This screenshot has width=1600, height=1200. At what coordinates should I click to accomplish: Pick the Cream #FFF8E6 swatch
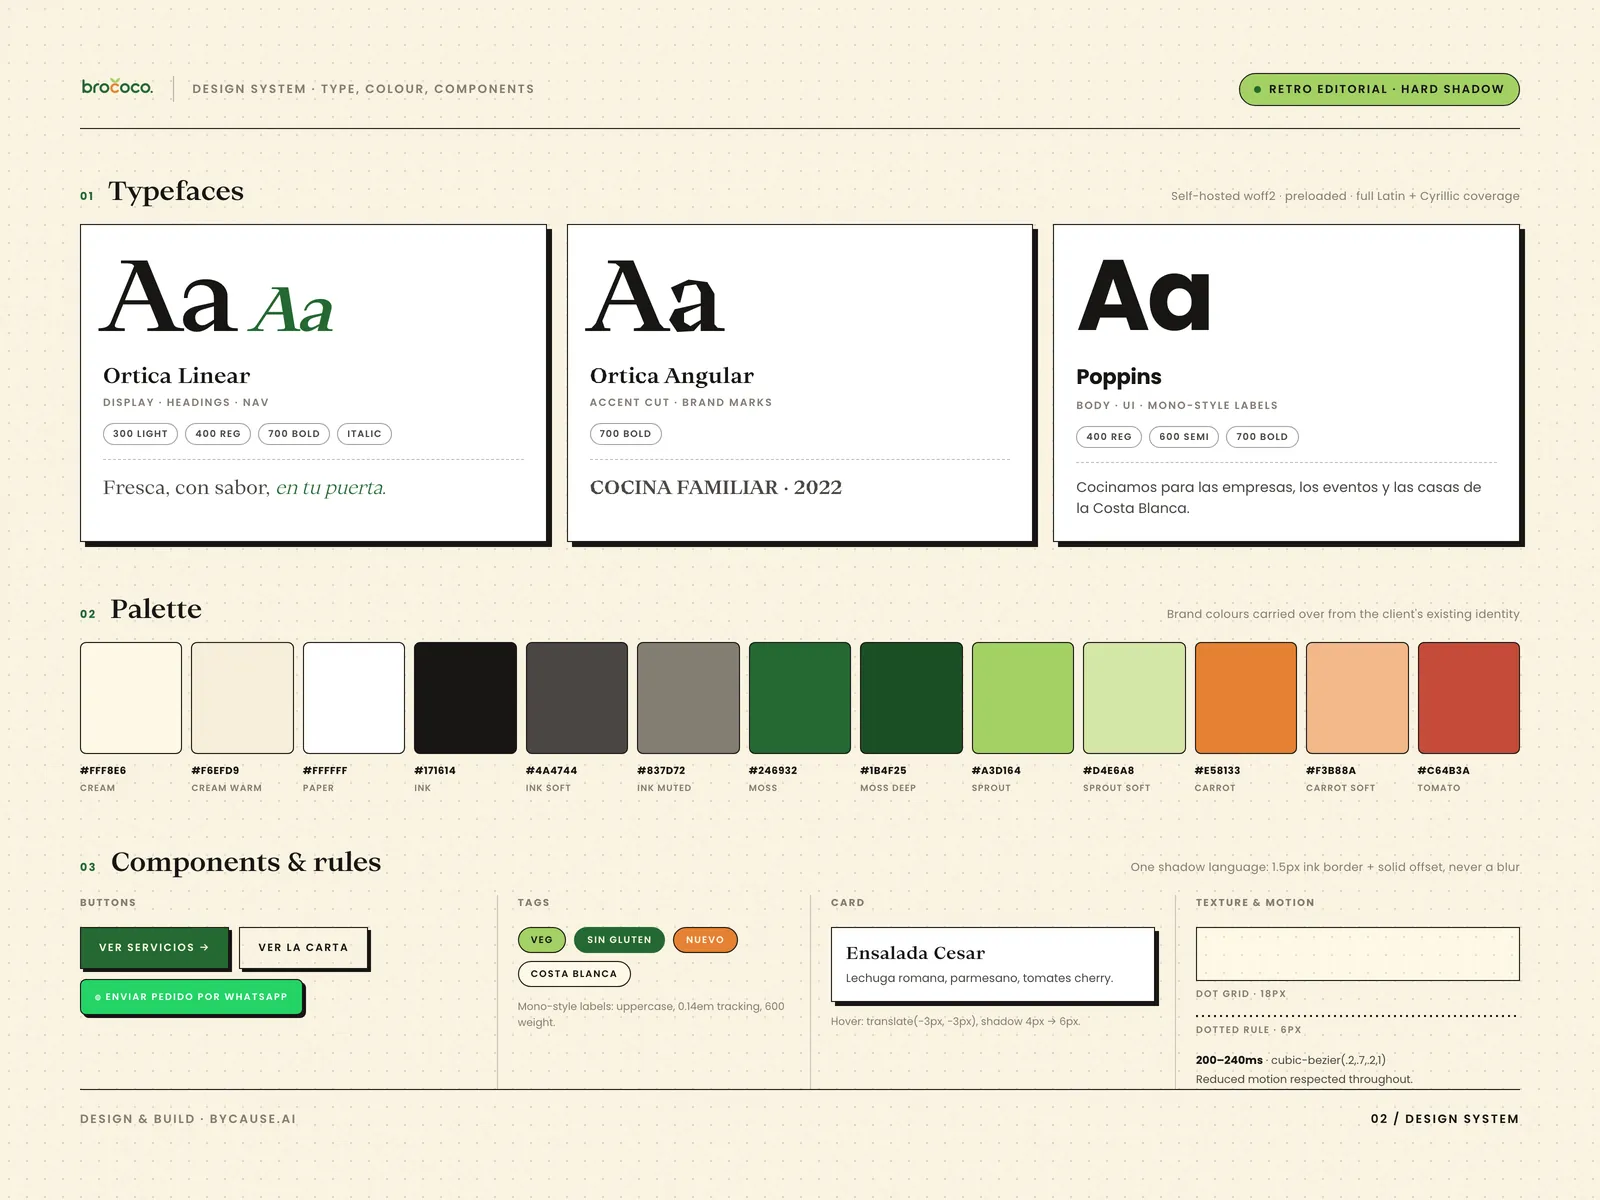[131, 698]
